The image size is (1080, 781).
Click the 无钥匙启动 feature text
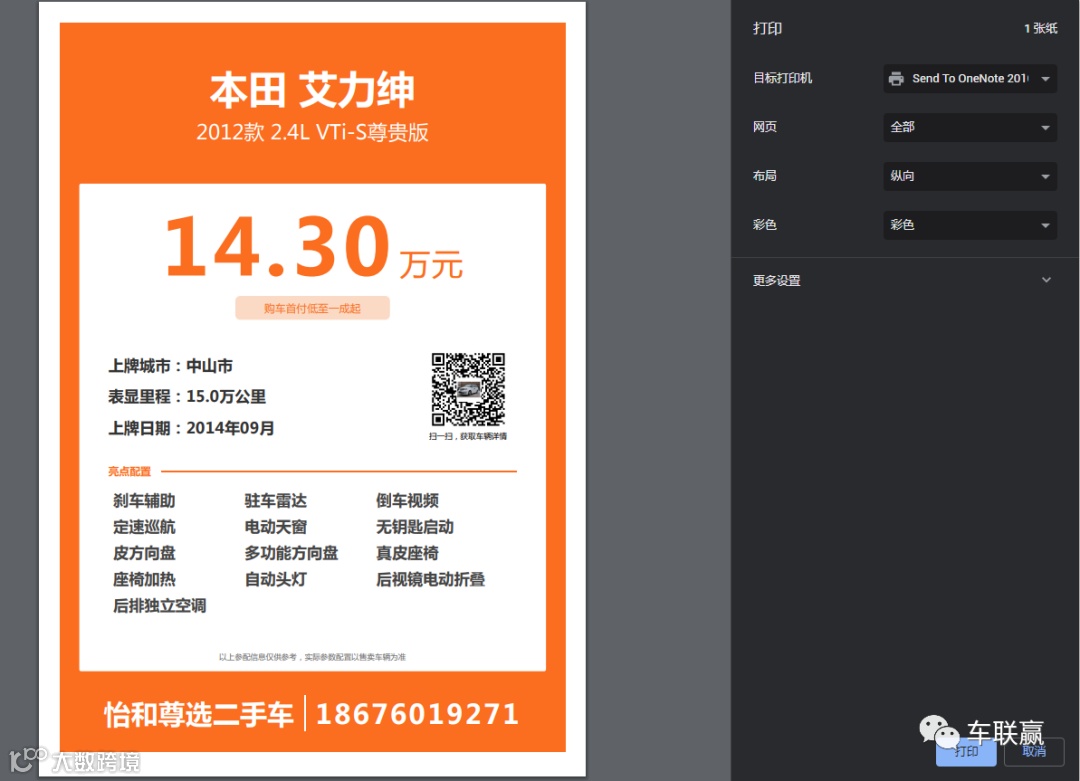pyautogui.click(x=415, y=527)
